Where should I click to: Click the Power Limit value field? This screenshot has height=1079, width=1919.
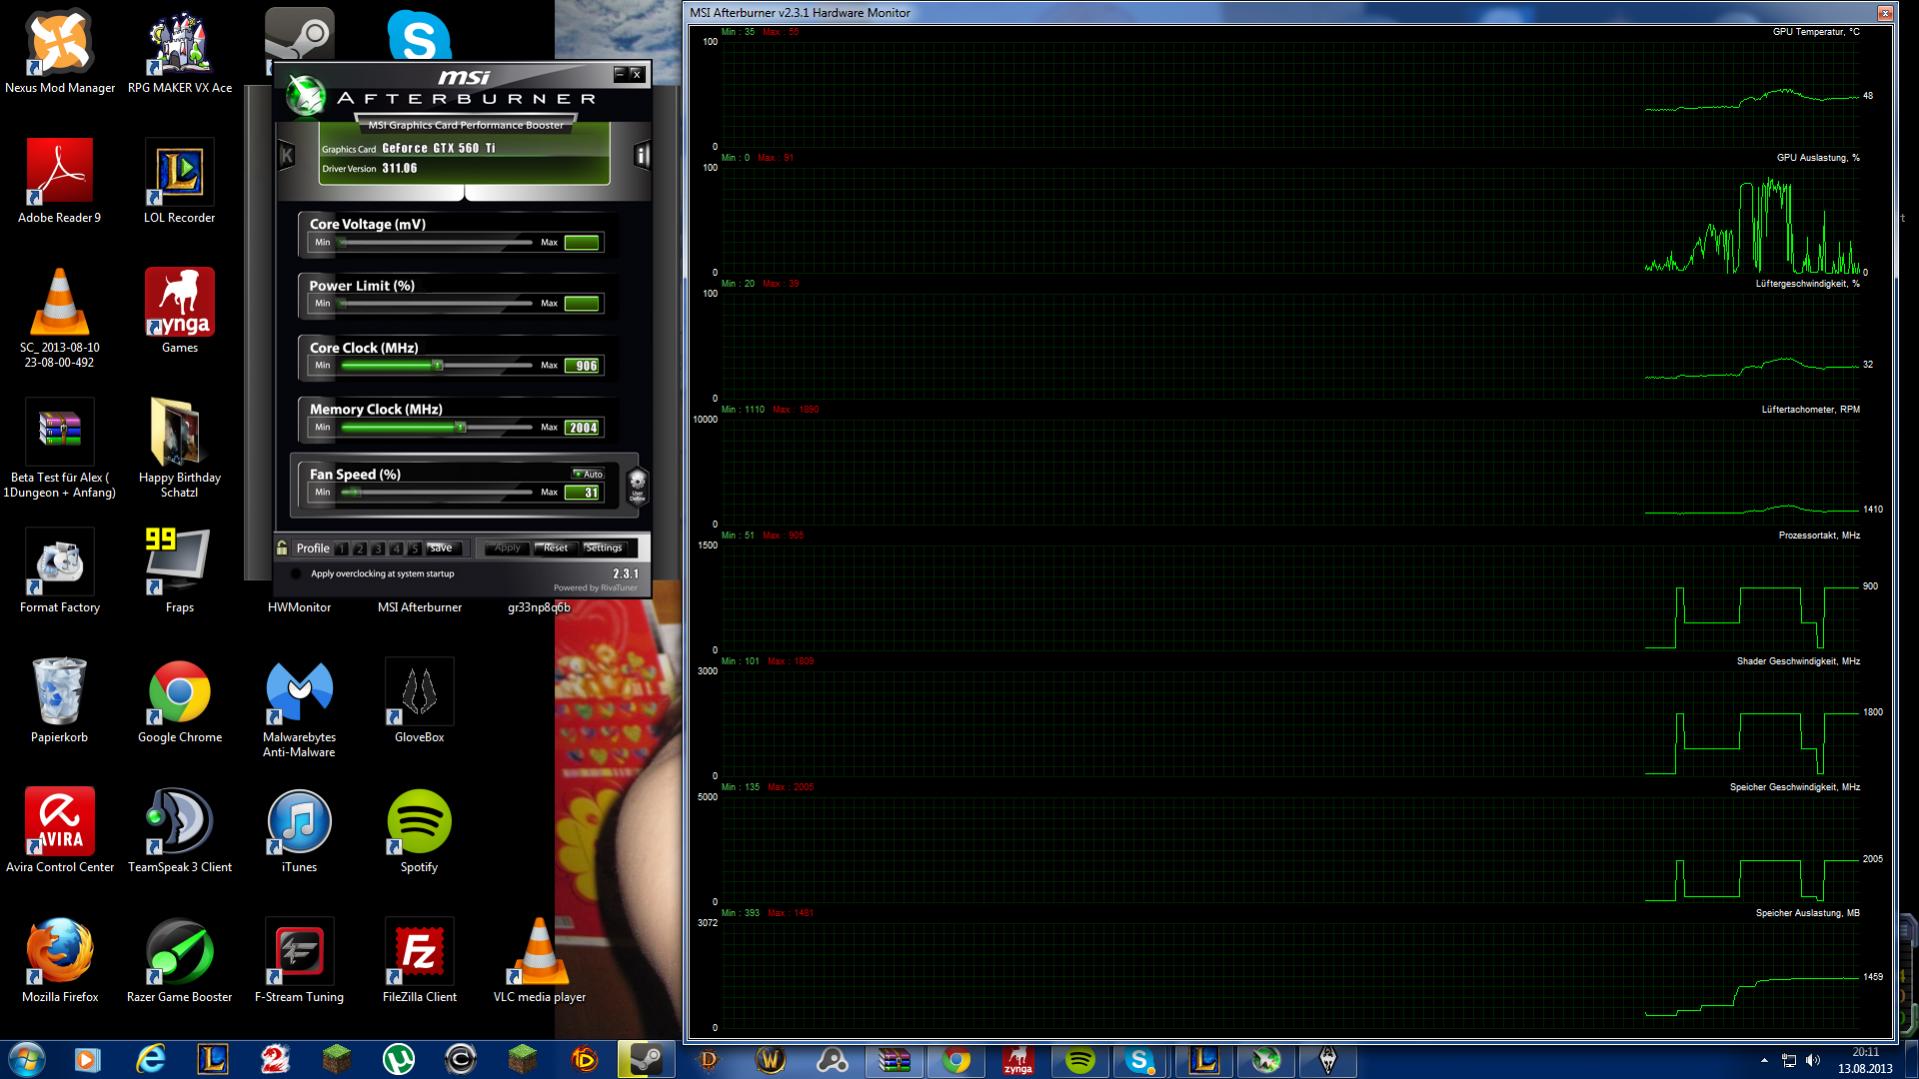(x=582, y=304)
